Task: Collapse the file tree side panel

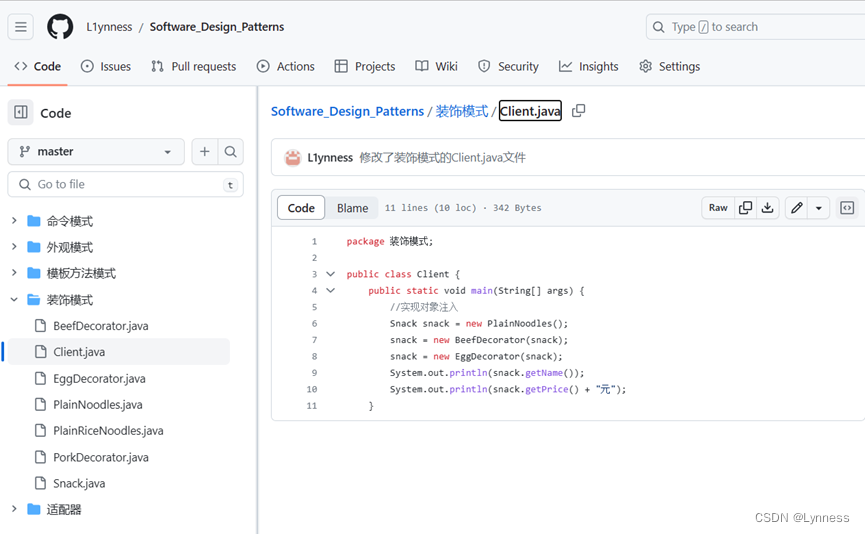Action: [20, 113]
